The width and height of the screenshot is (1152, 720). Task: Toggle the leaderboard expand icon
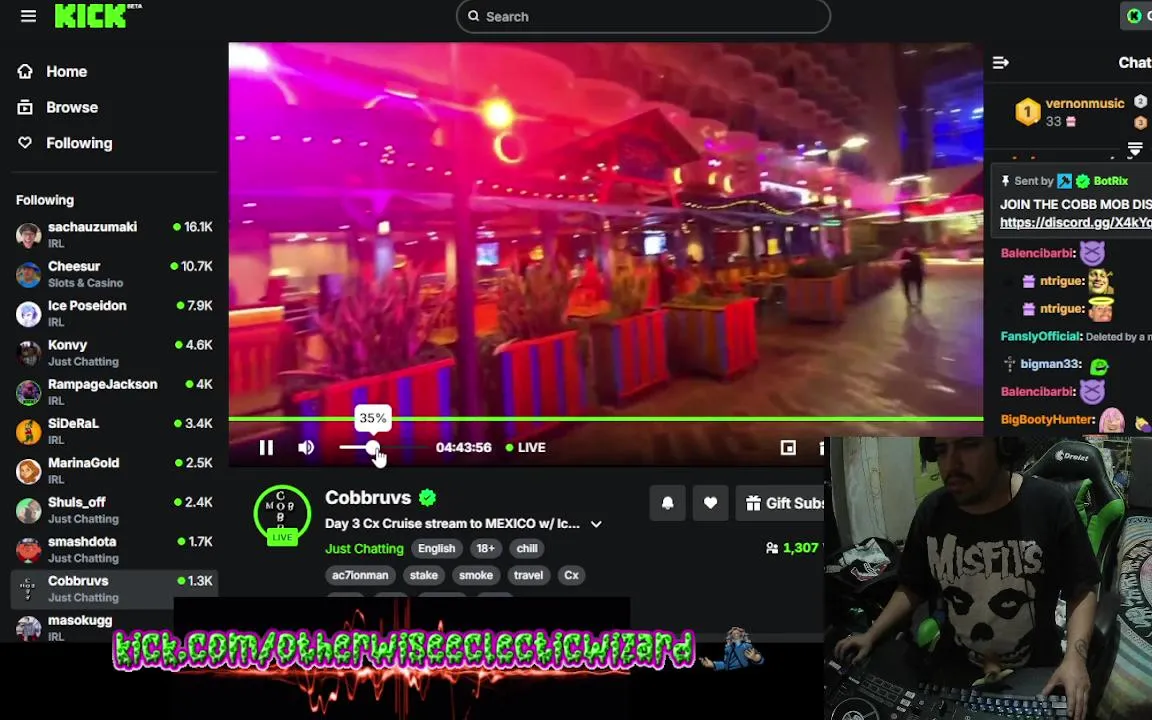point(1135,148)
